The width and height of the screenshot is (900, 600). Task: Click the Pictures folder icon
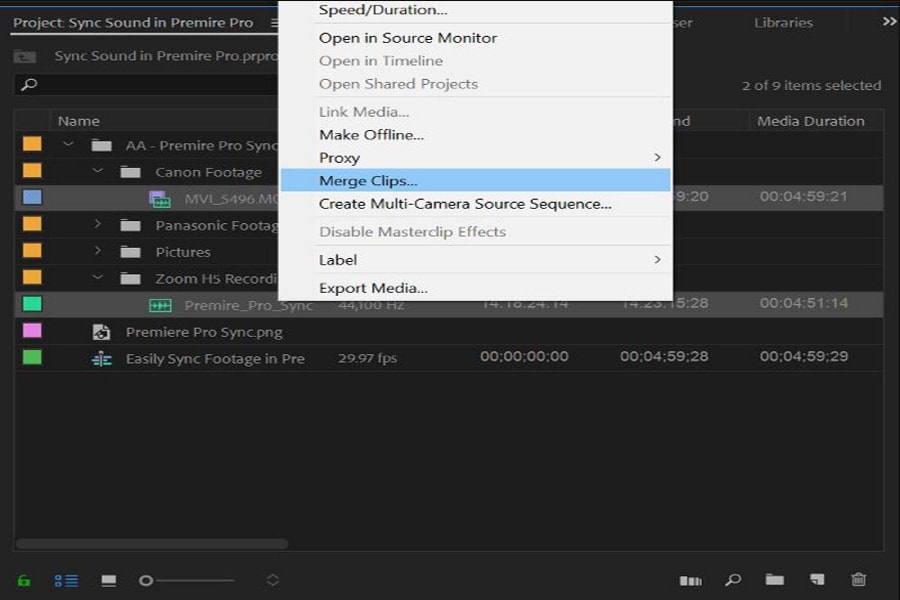click(x=130, y=251)
